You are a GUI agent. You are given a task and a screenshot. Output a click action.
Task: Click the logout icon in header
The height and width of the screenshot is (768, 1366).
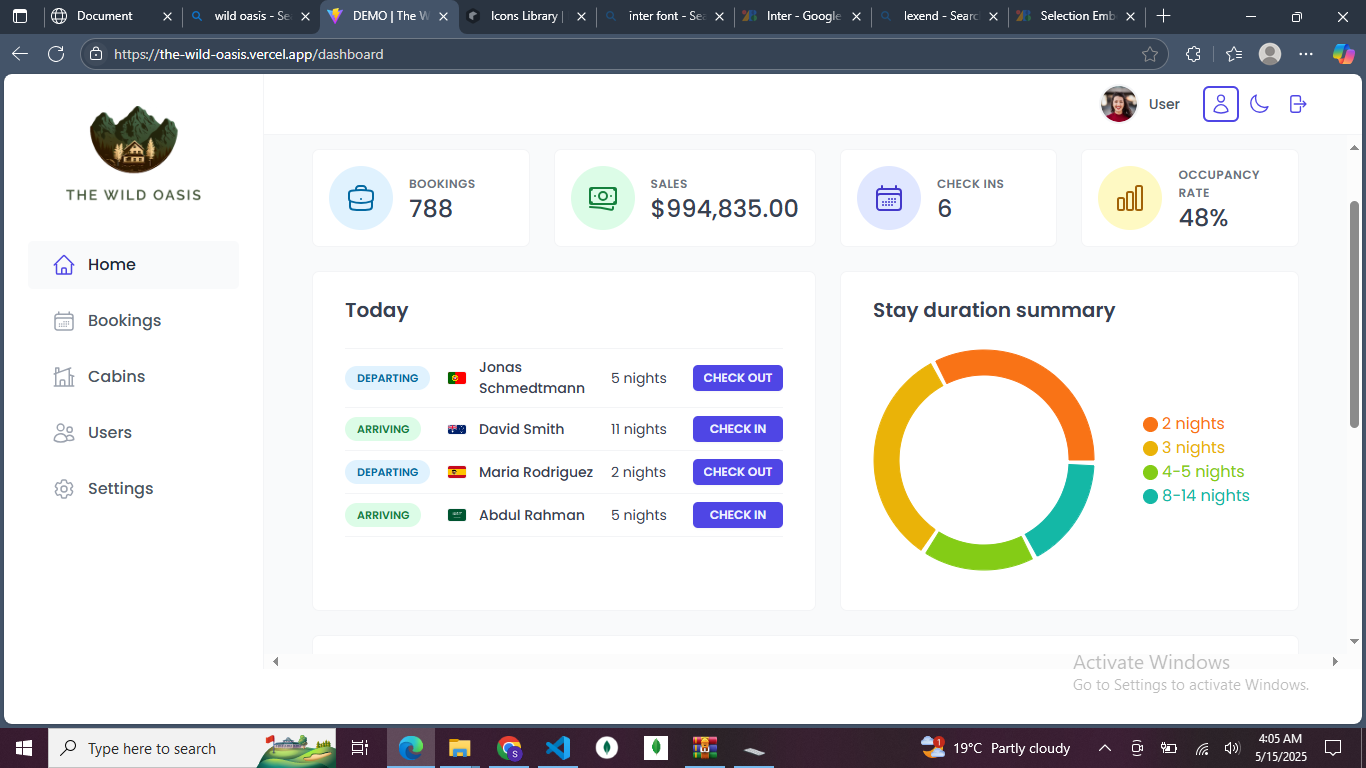pos(1298,104)
